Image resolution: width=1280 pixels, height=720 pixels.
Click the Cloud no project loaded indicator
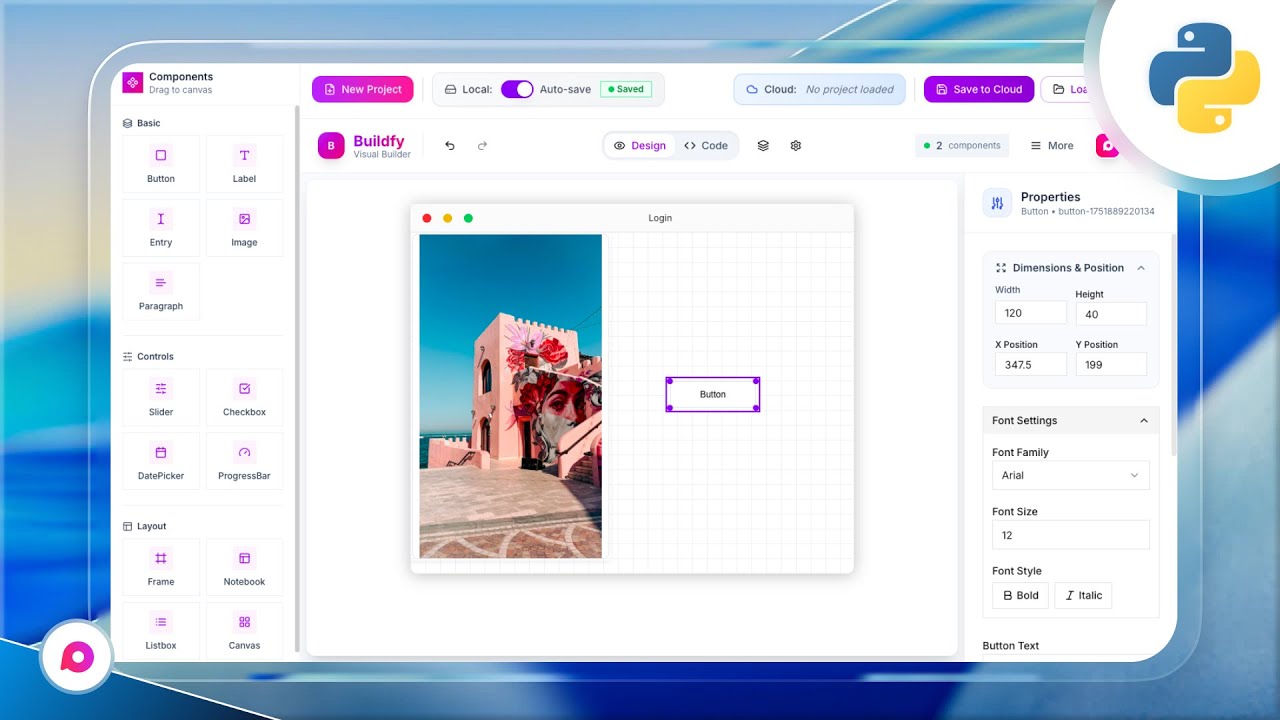click(x=820, y=89)
